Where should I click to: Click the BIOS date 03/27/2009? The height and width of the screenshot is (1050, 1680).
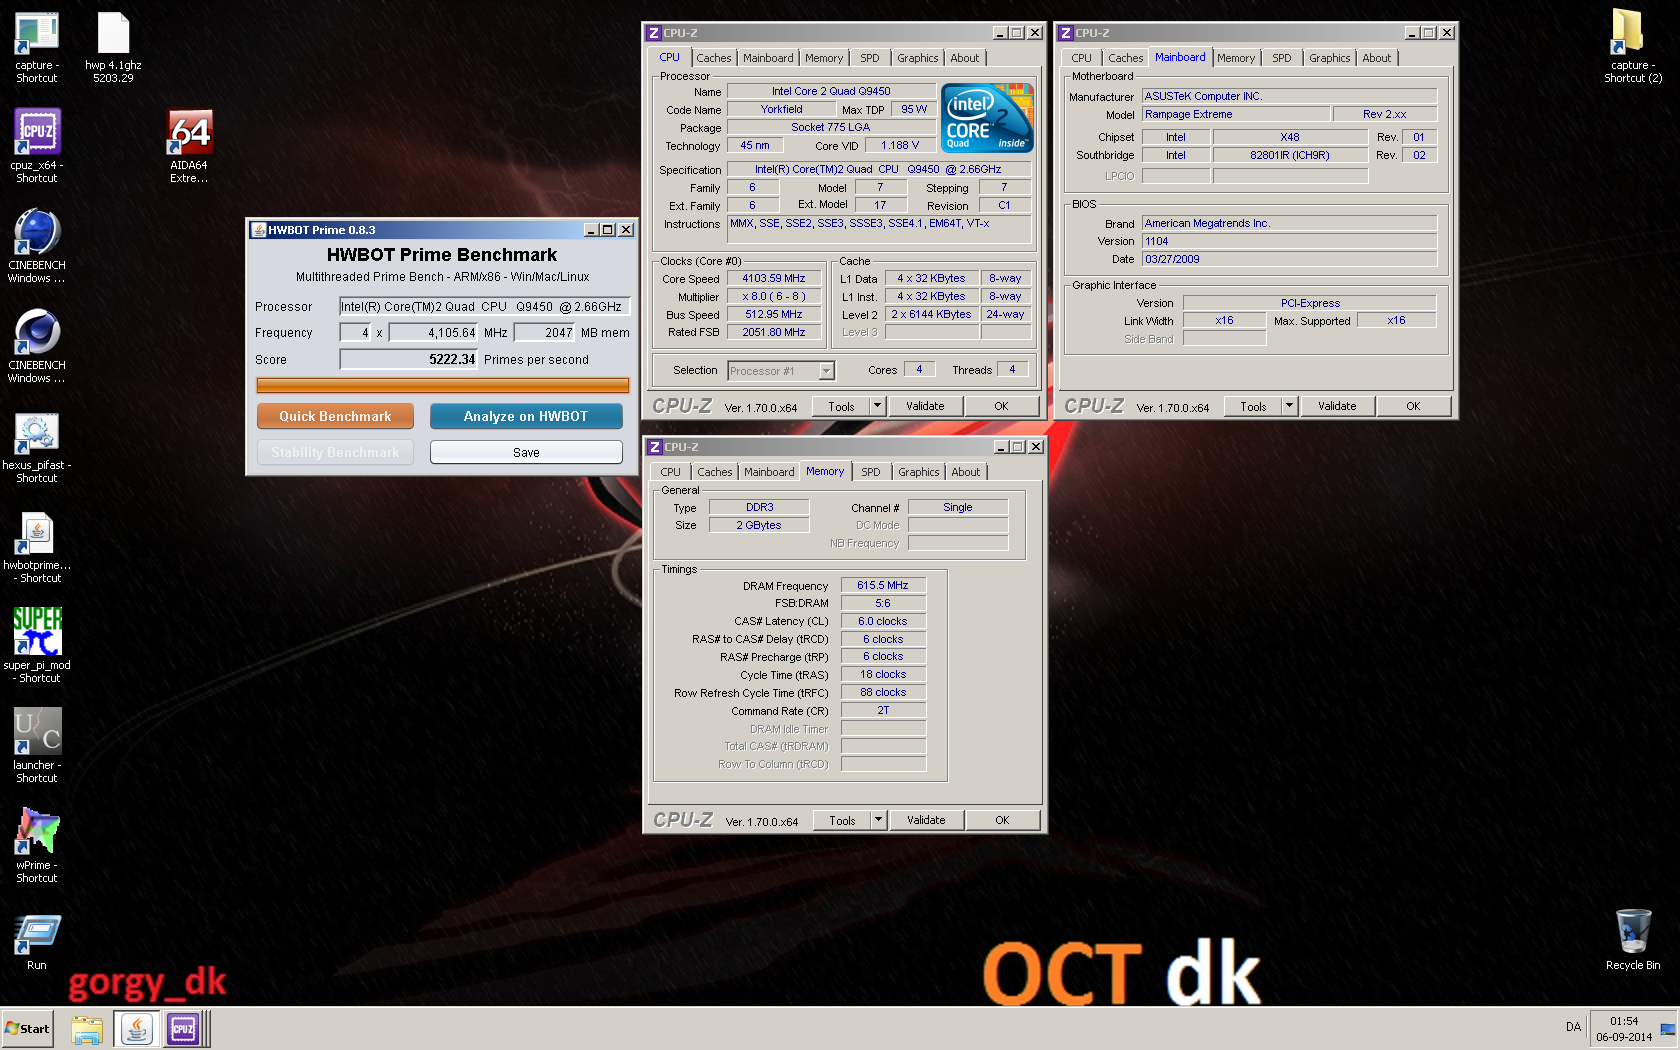(x=1289, y=259)
